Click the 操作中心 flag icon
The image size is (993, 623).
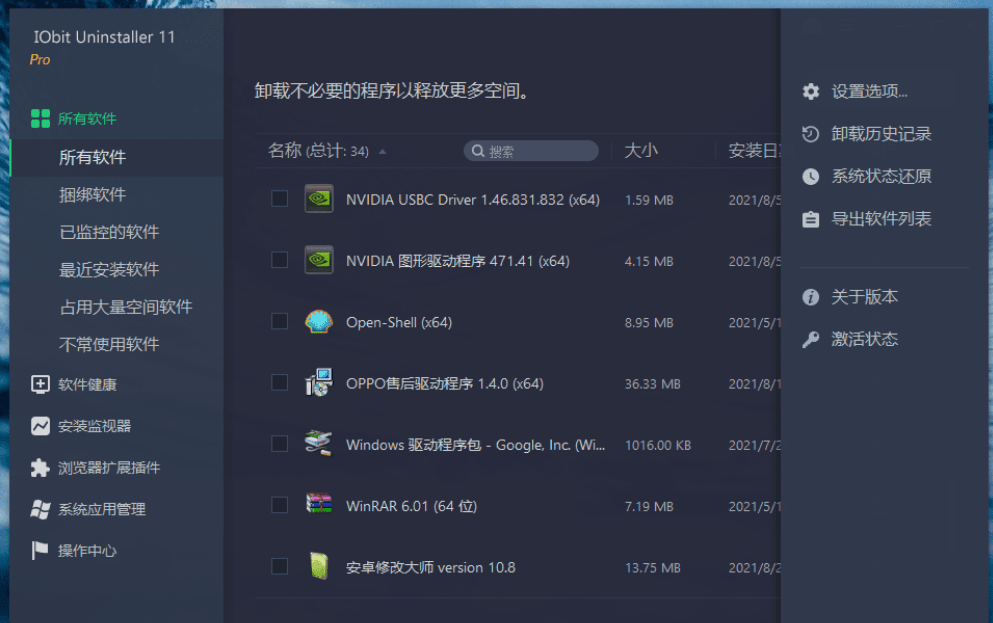[x=40, y=551]
